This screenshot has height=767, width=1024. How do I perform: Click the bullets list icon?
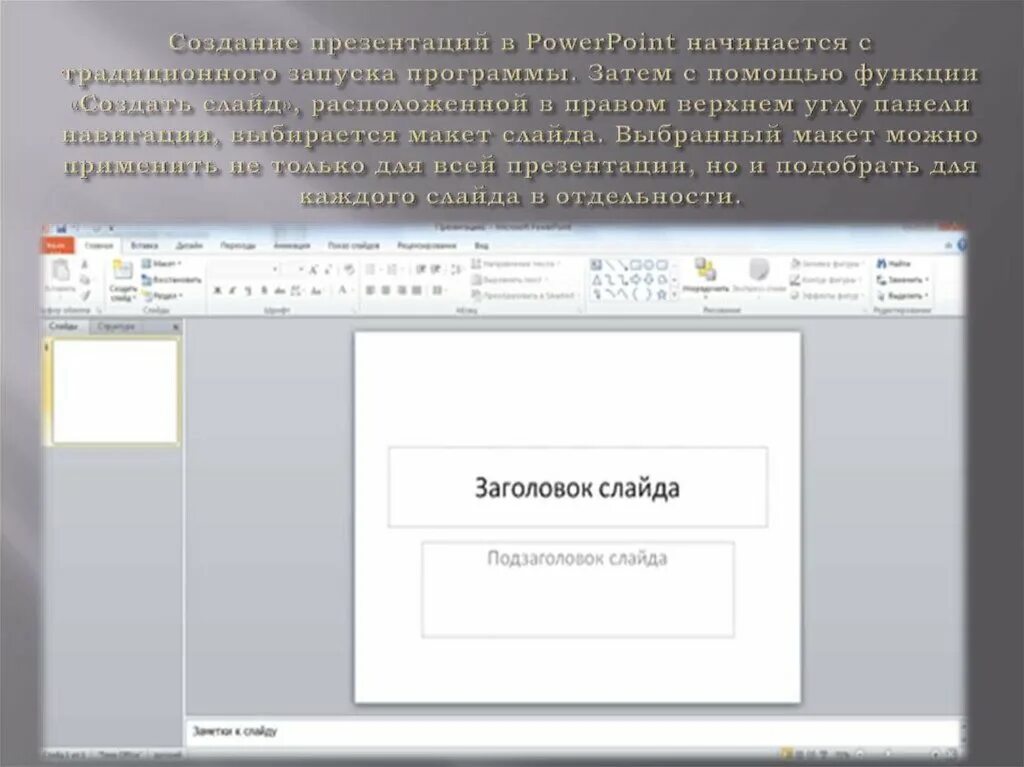(x=372, y=269)
